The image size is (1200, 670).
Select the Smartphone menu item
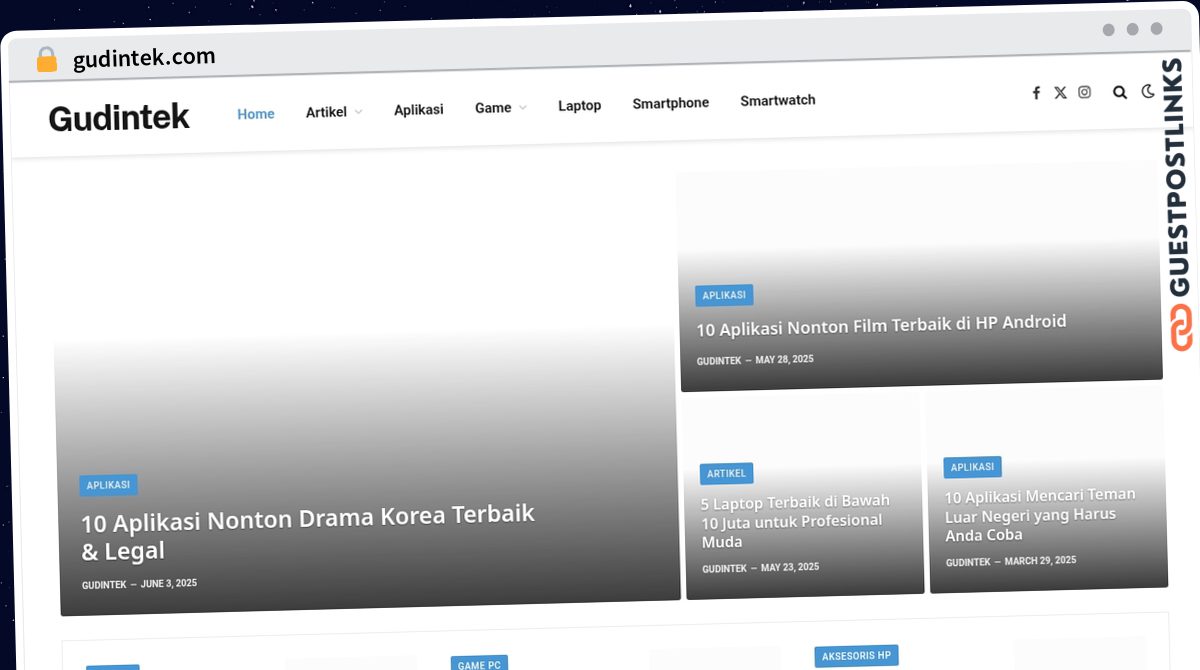click(x=670, y=103)
